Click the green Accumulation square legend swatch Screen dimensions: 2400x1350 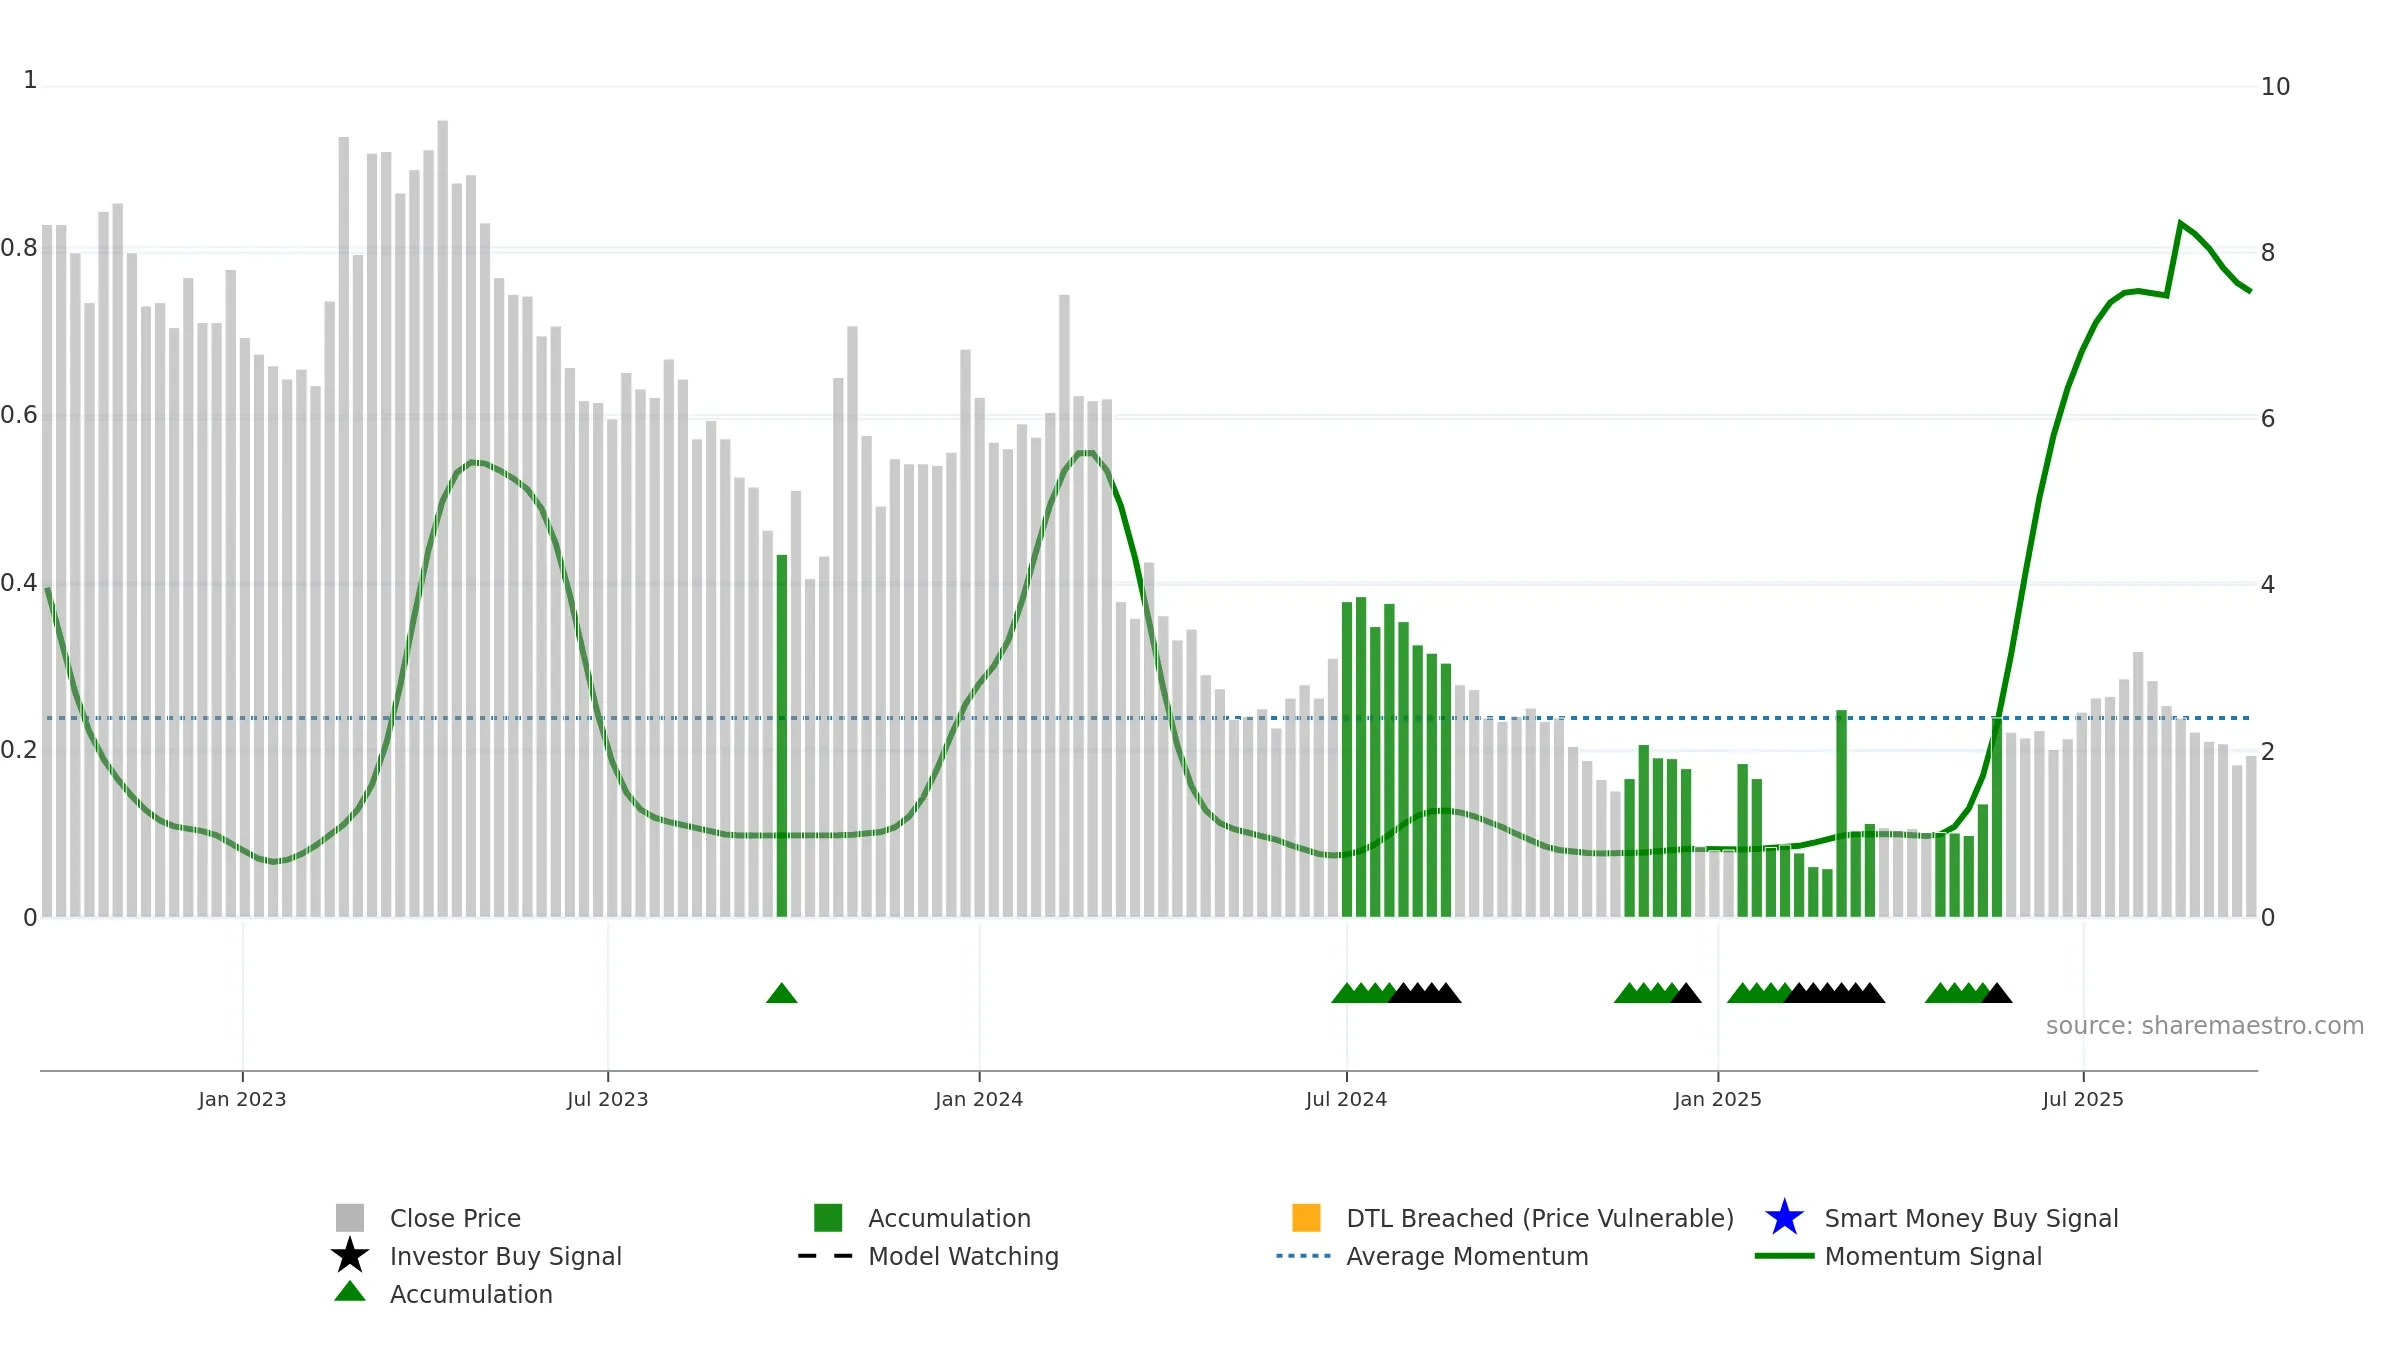(828, 1218)
